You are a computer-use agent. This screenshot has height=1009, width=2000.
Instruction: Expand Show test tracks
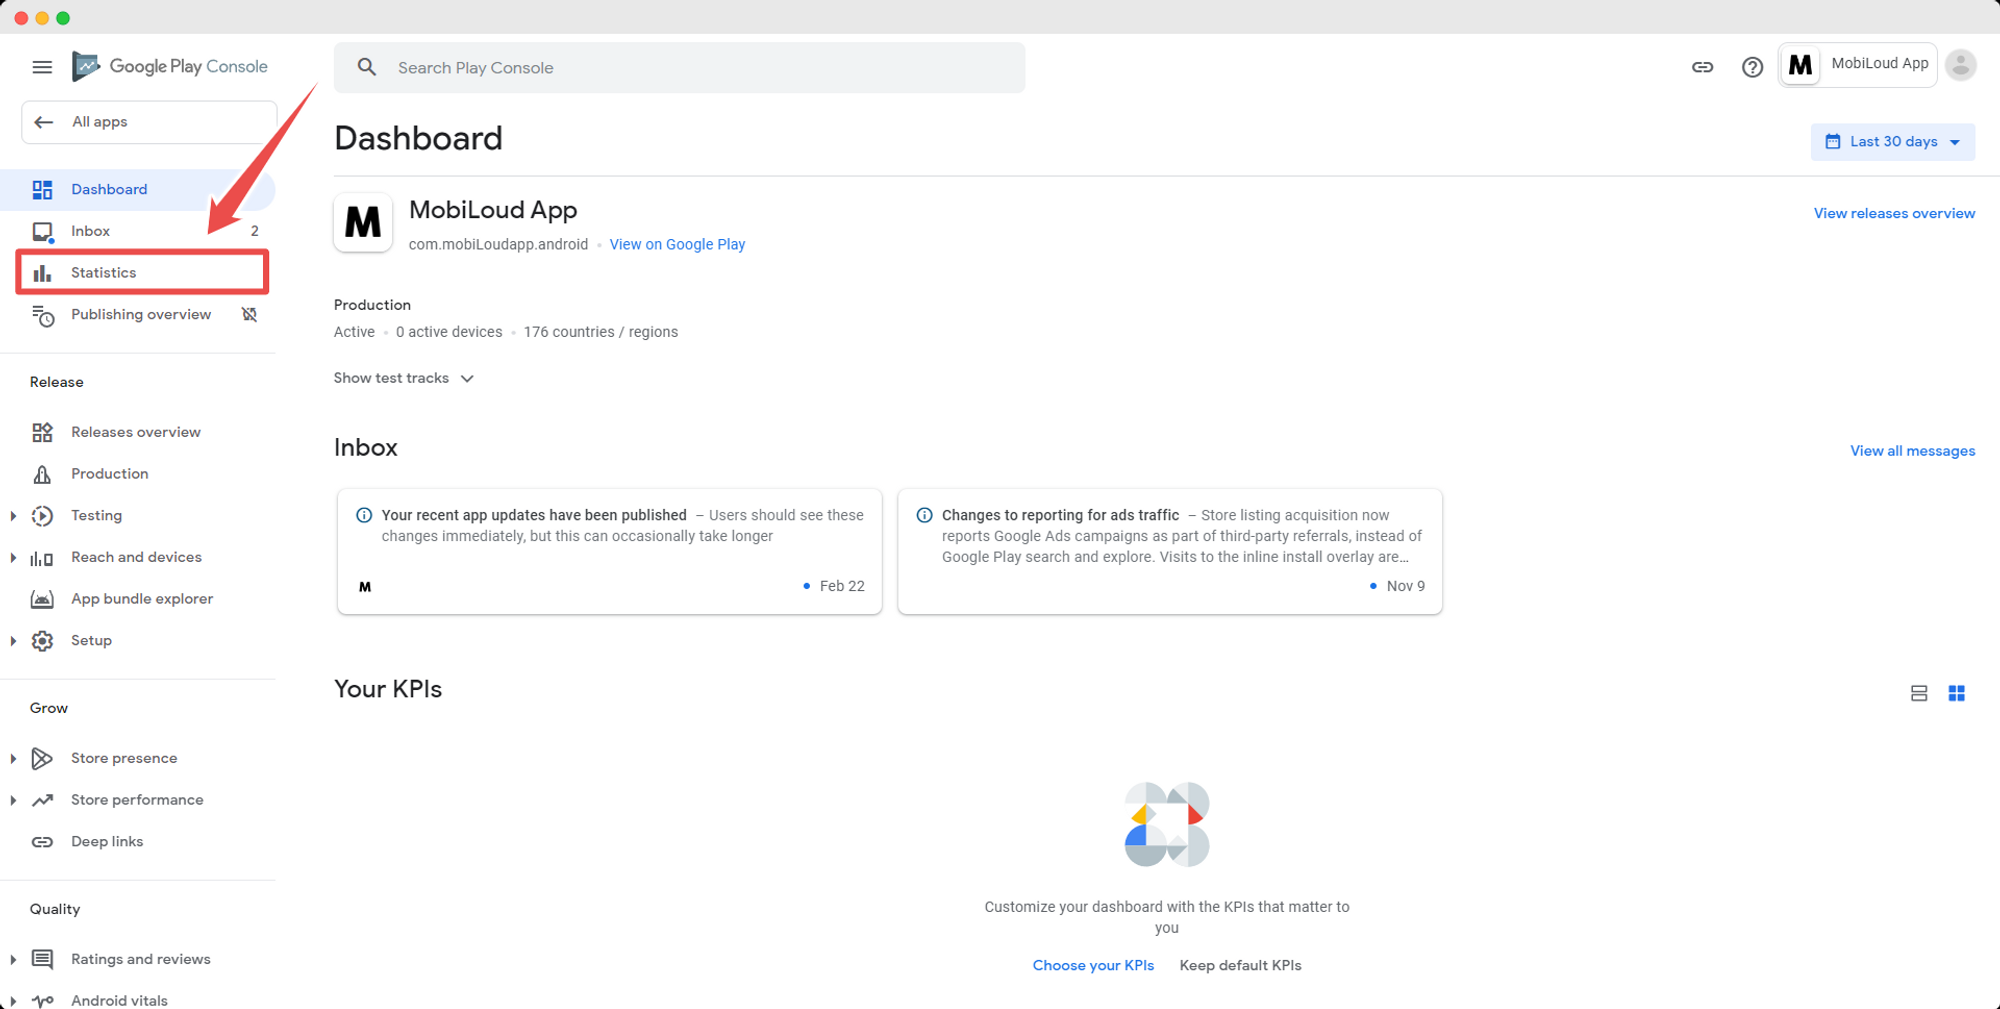[404, 378]
